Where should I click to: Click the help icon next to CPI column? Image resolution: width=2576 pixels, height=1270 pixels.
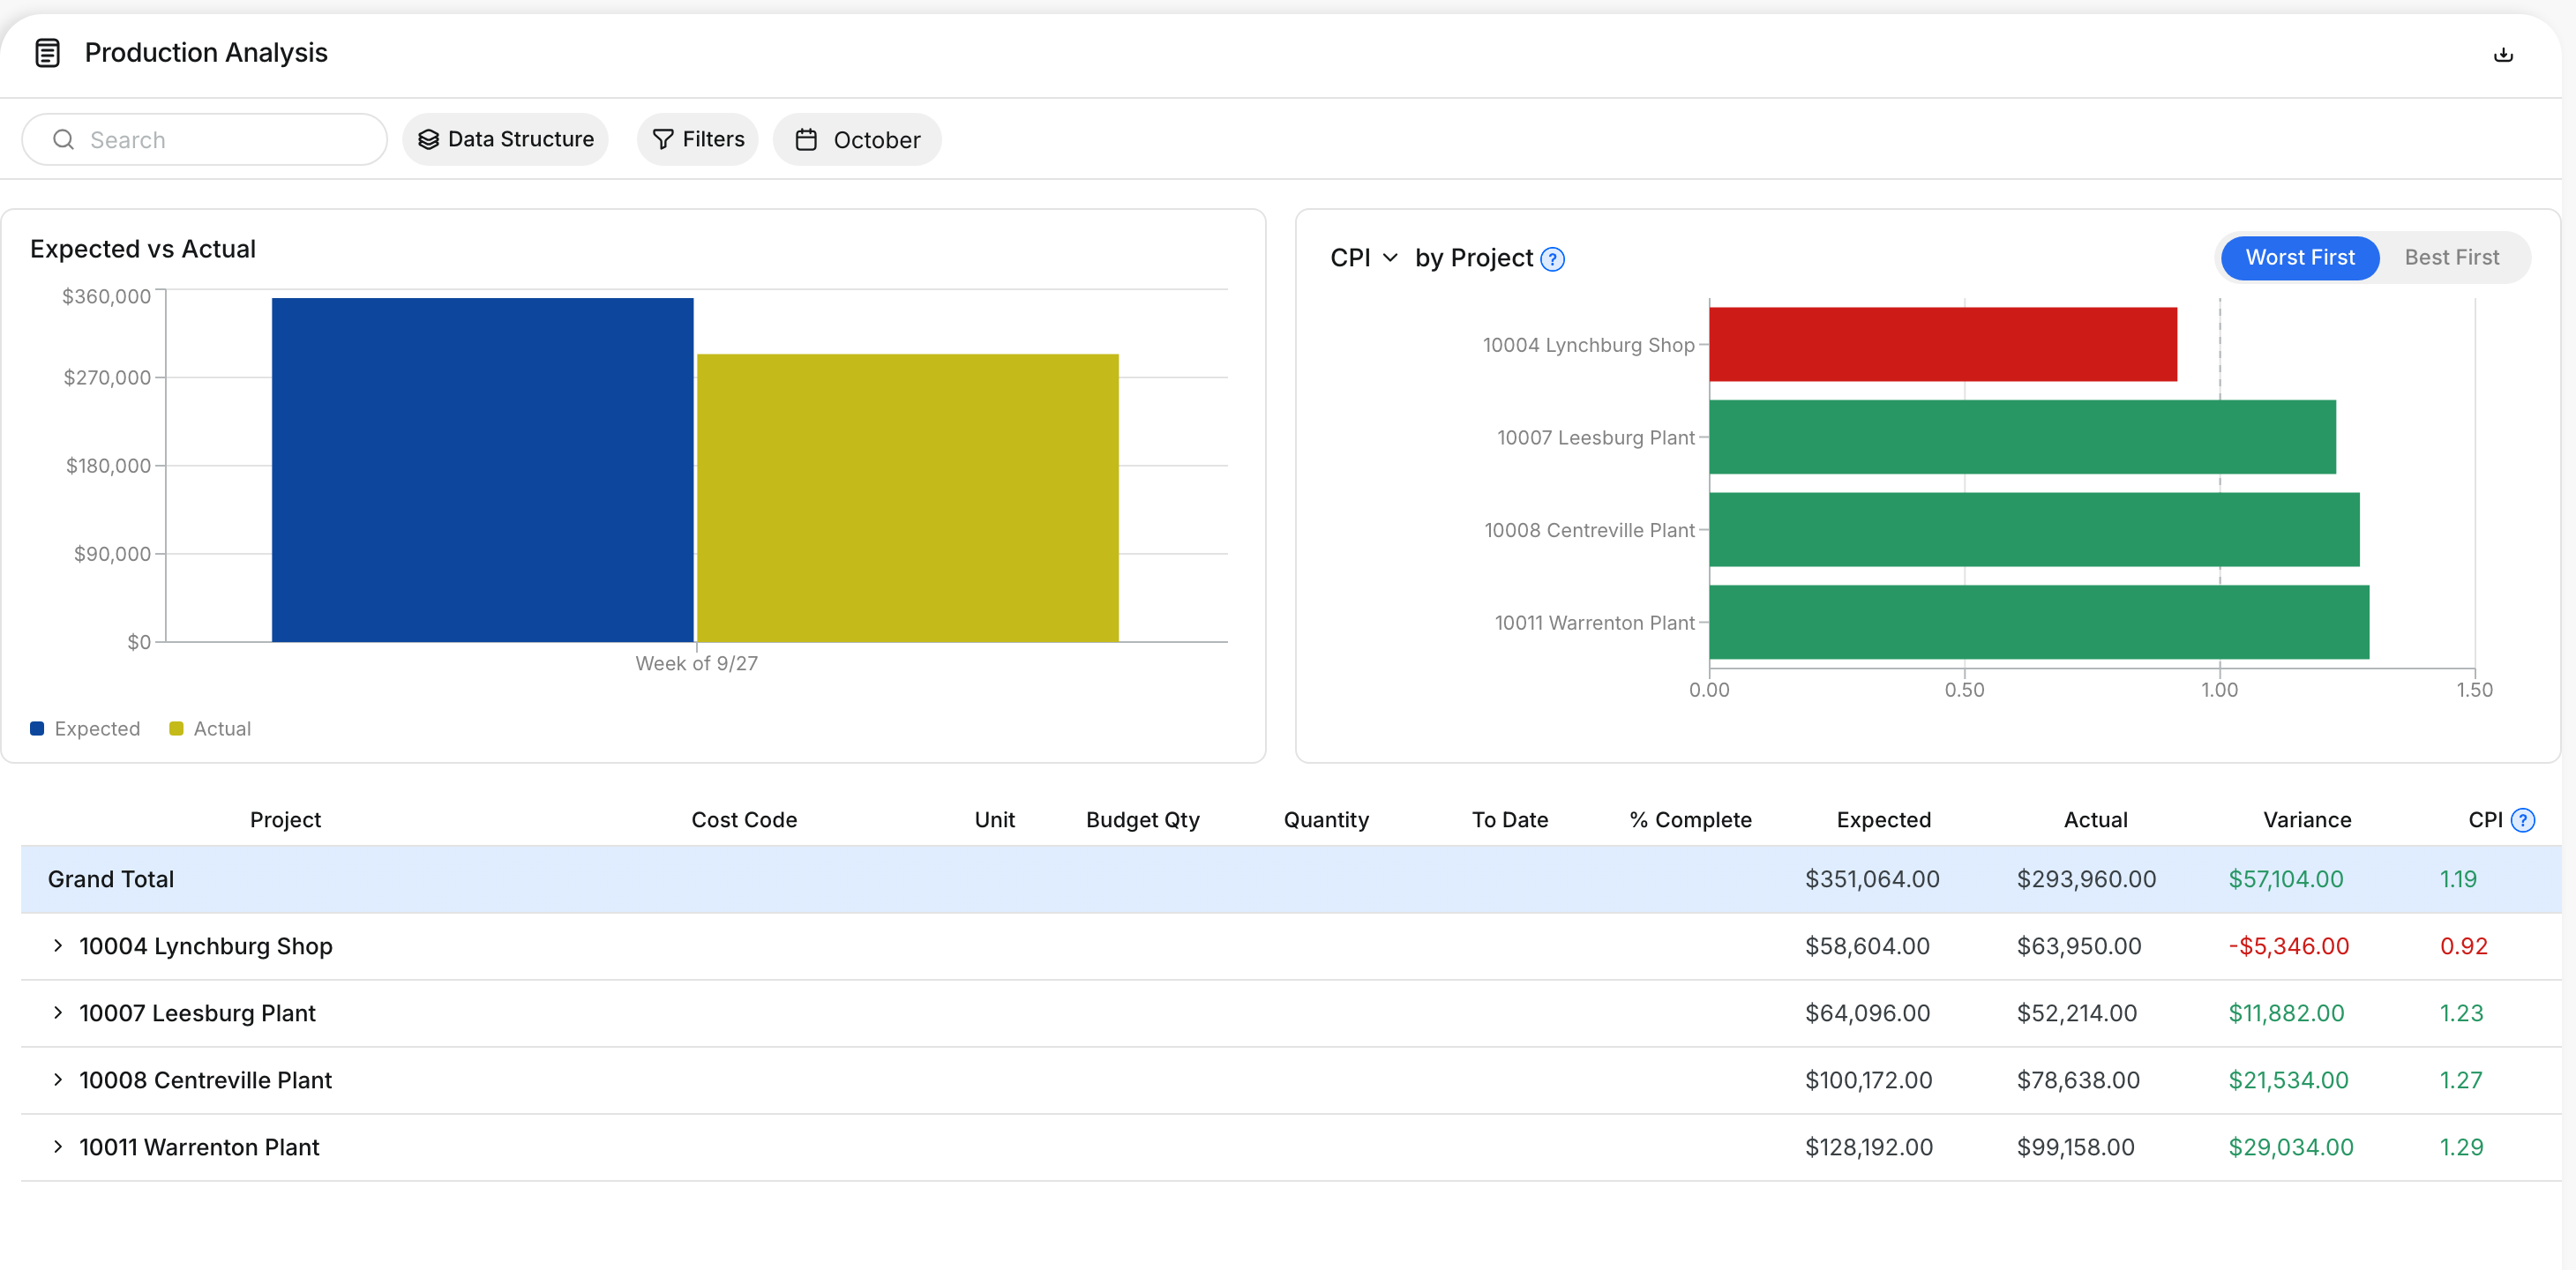coord(2523,820)
